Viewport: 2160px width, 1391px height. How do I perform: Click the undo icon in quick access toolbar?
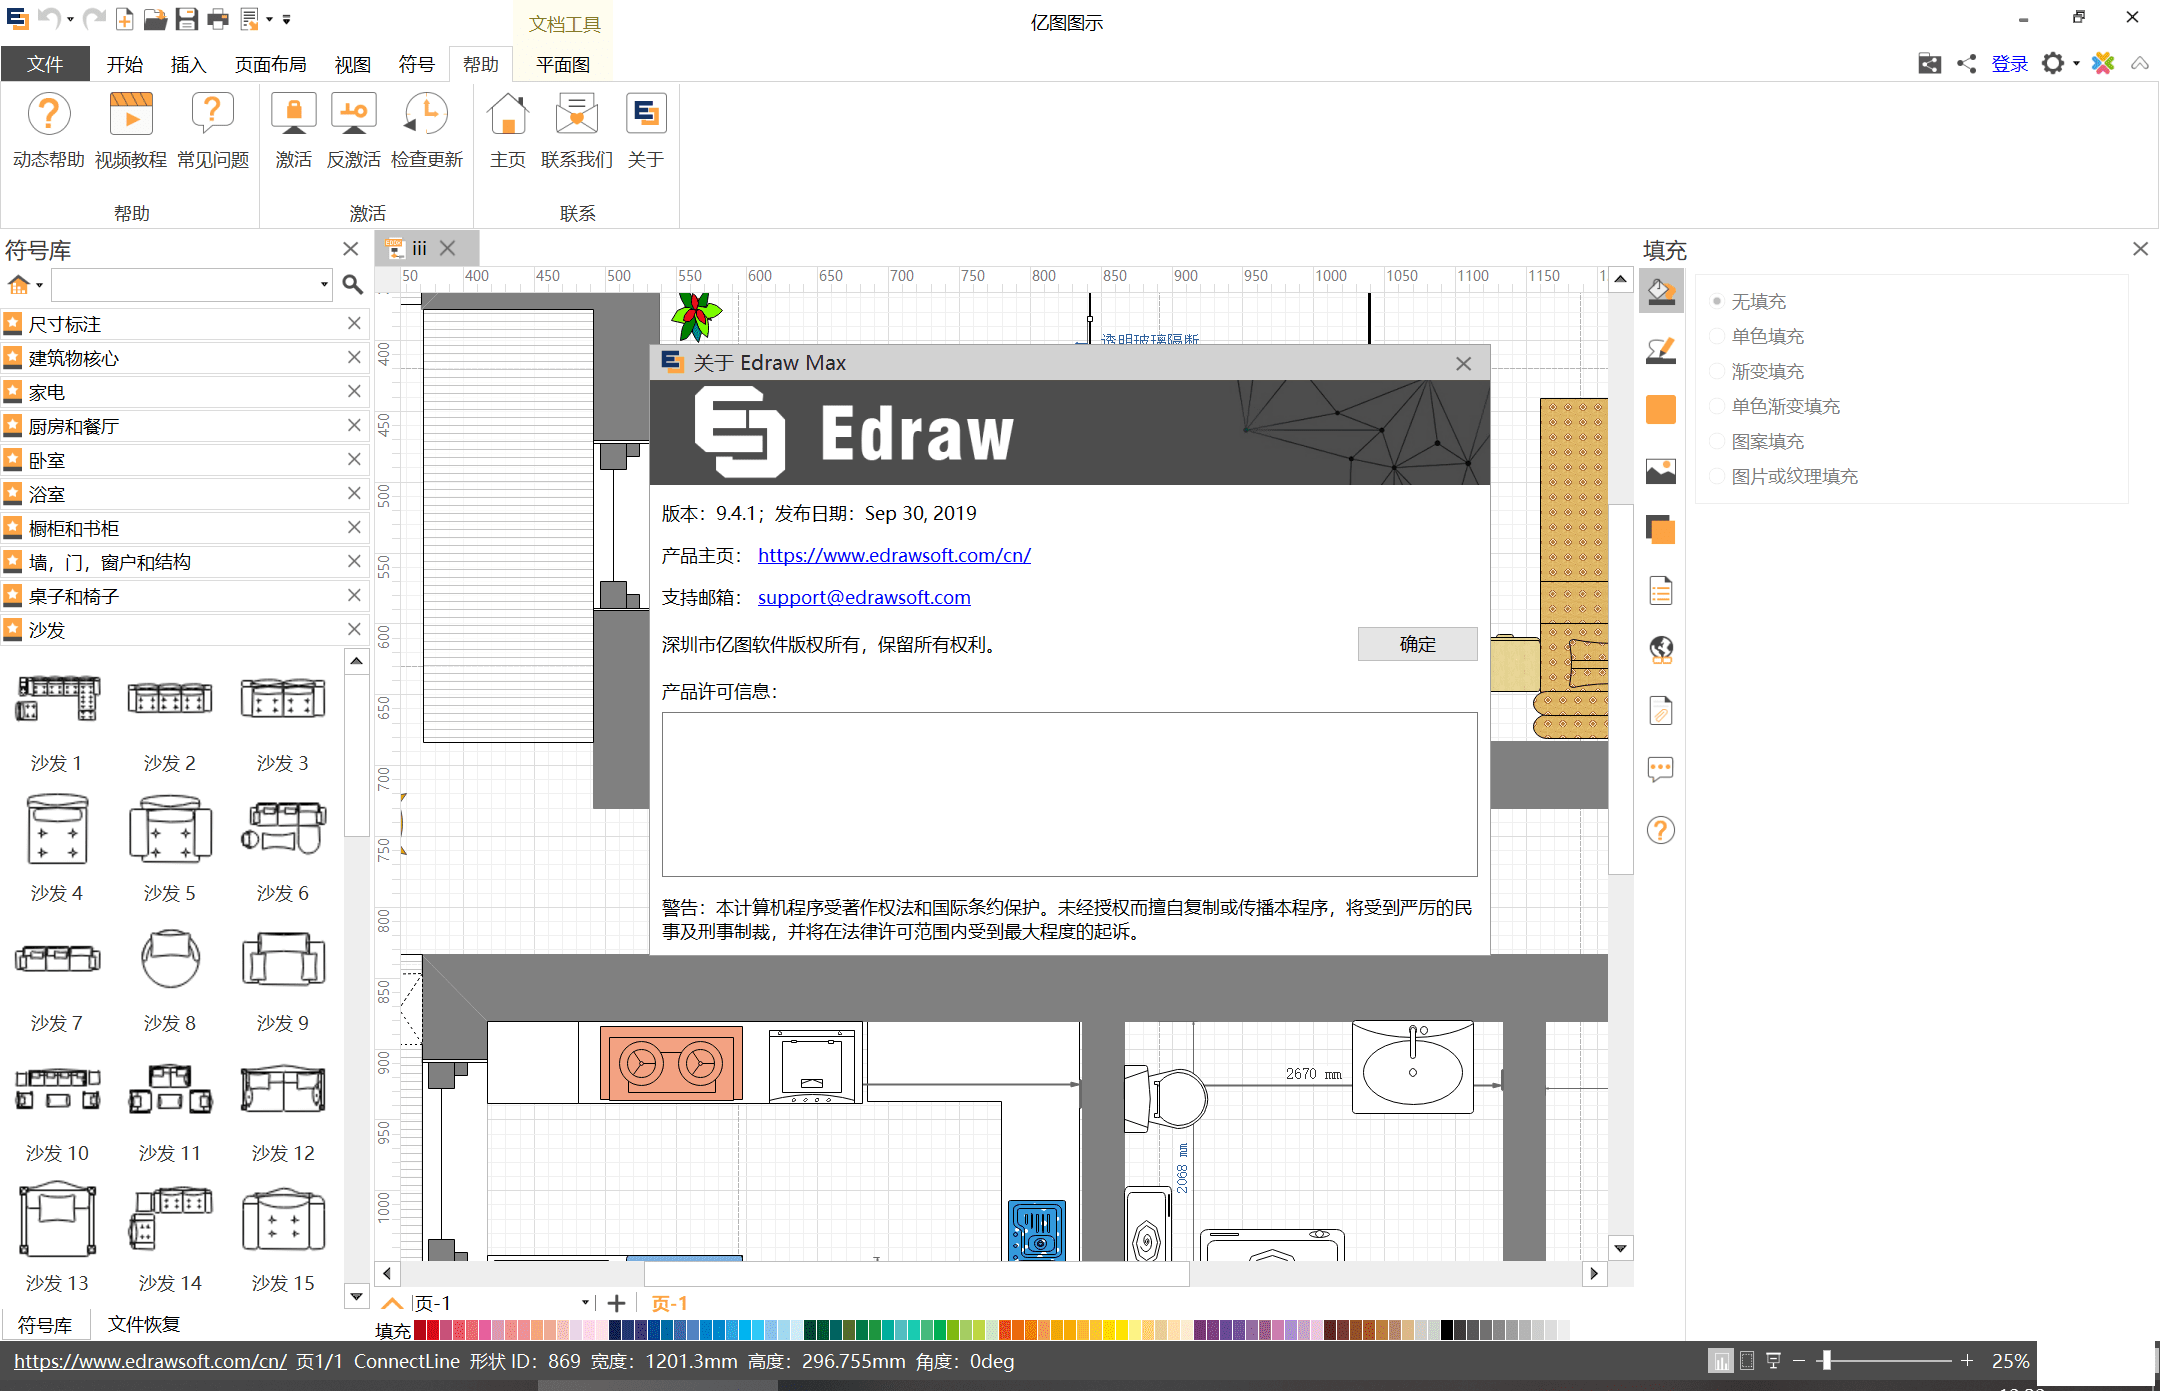pos(48,18)
